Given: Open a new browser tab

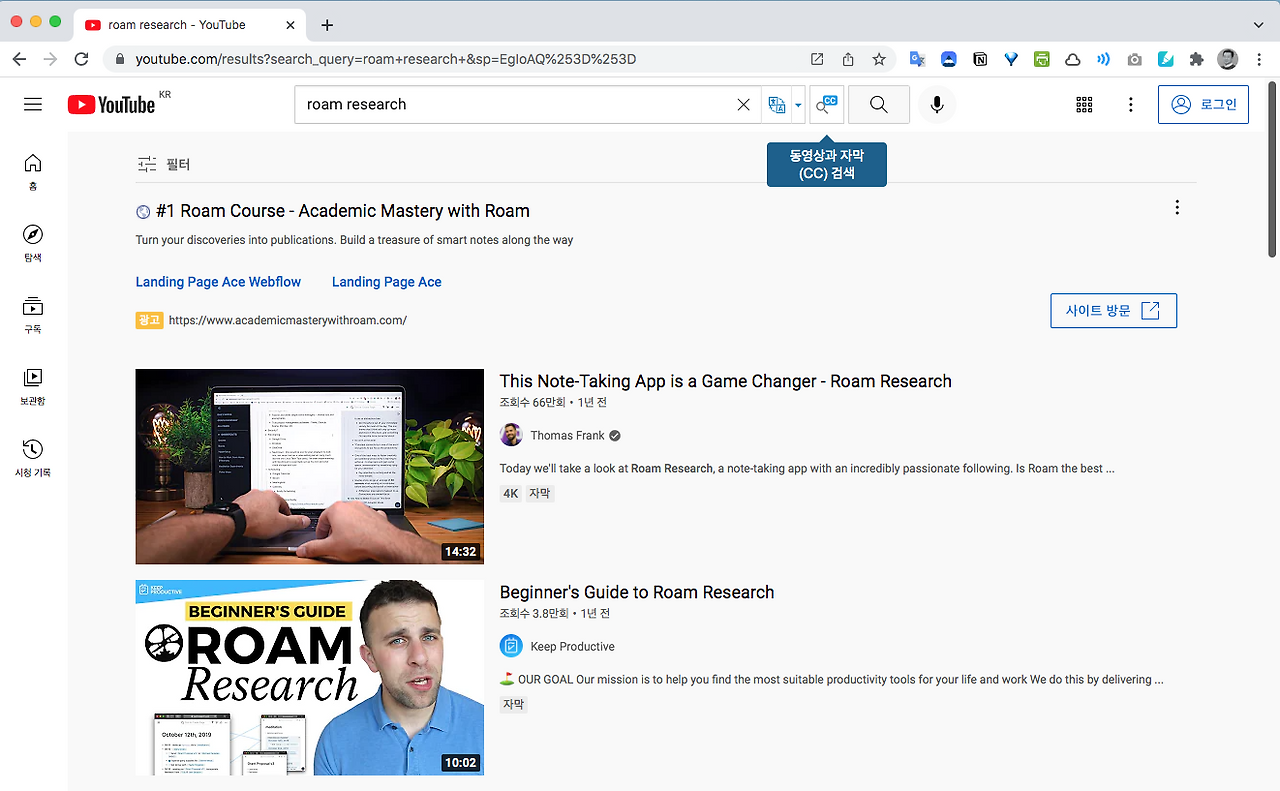Looking at the screenshot, I should click(x=327, y=25).
